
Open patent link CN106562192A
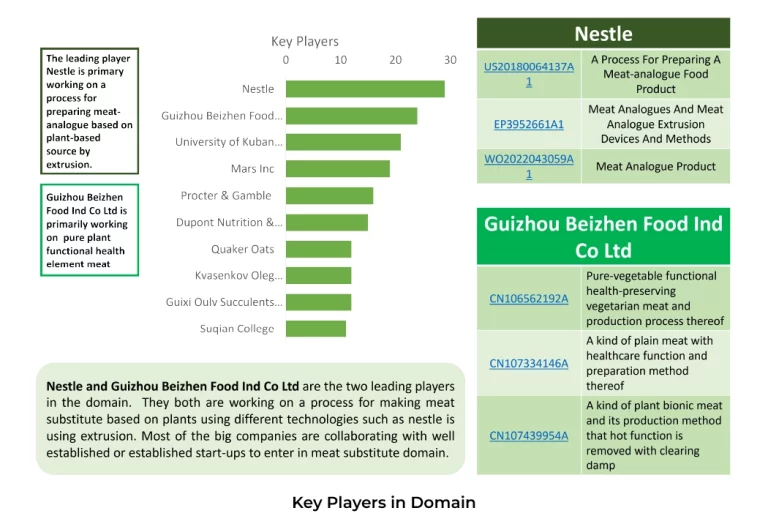tap(528, 299)
